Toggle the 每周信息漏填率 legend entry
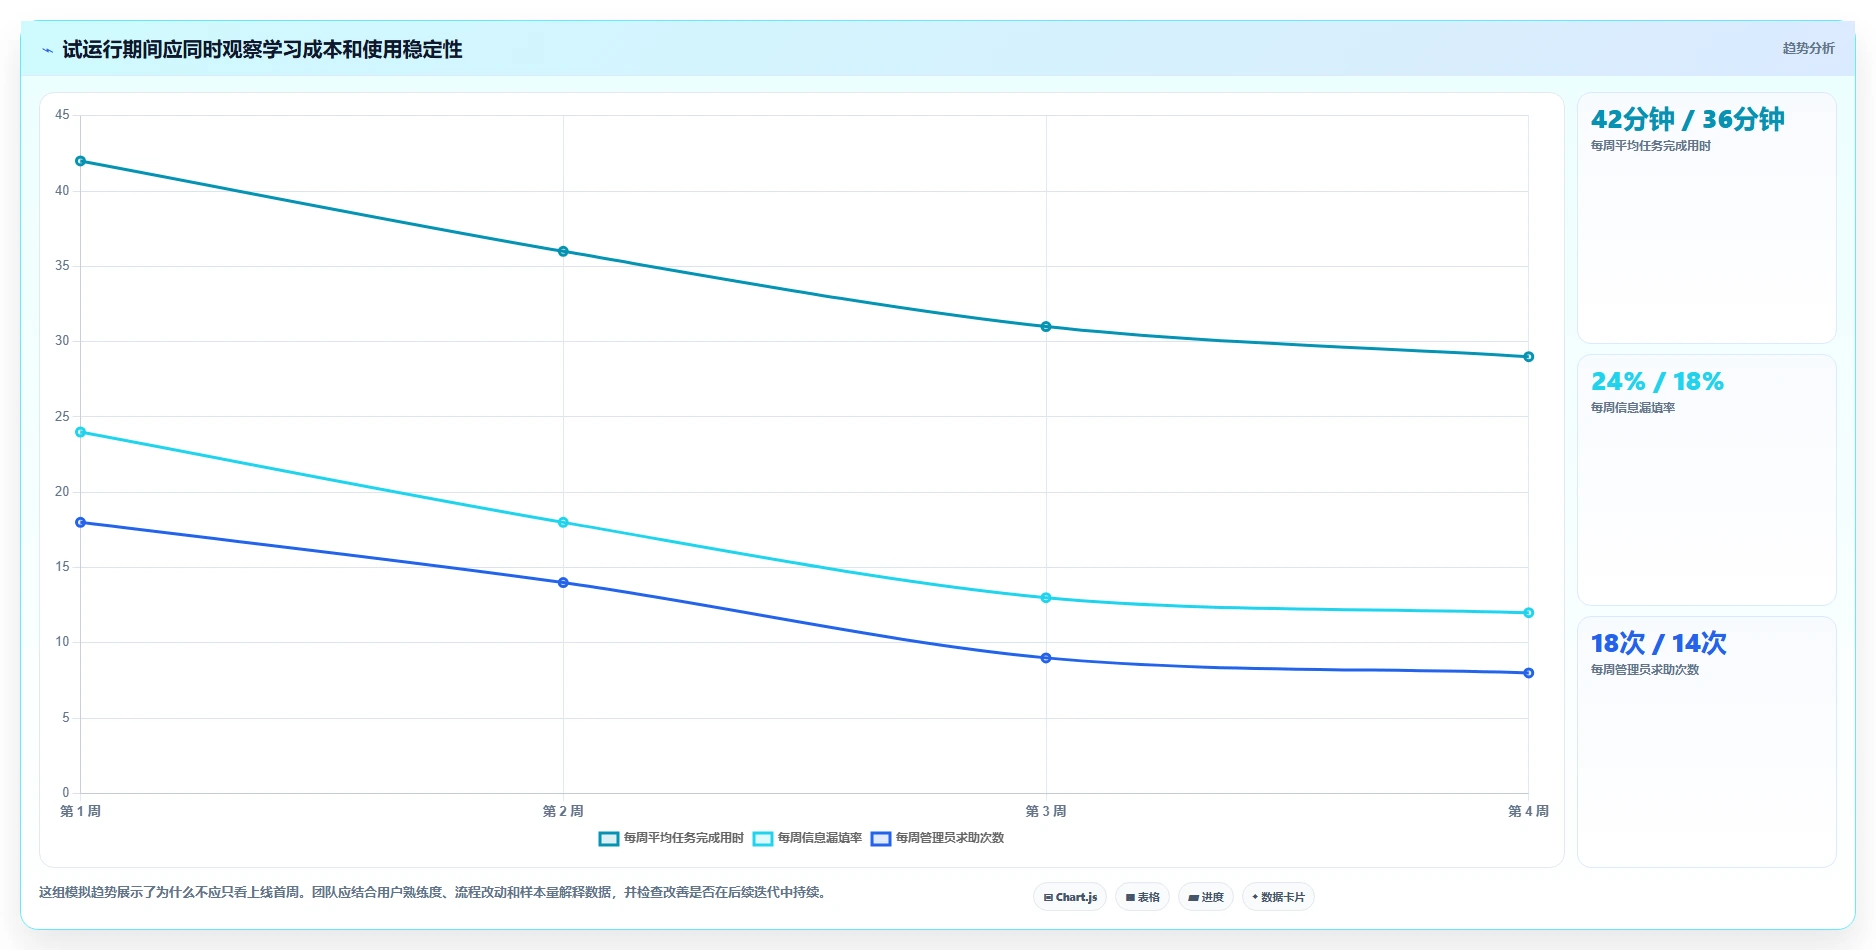Viewport: 1876px width, 950px height. 807,838
